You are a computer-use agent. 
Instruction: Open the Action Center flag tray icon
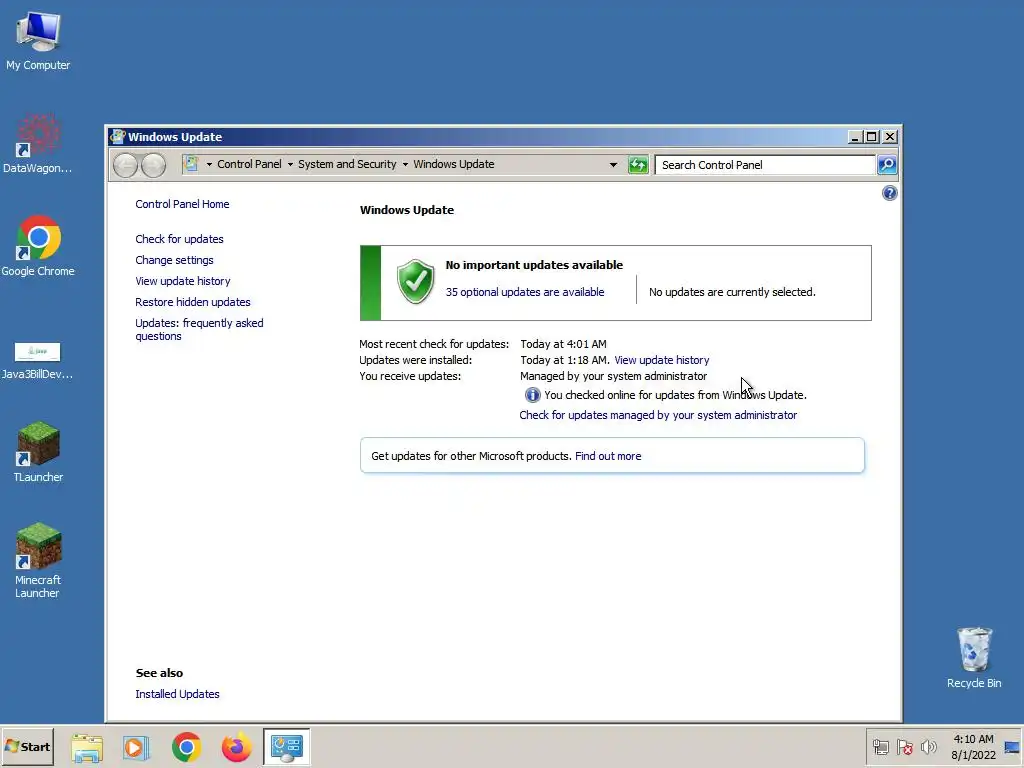pos(904,747)
